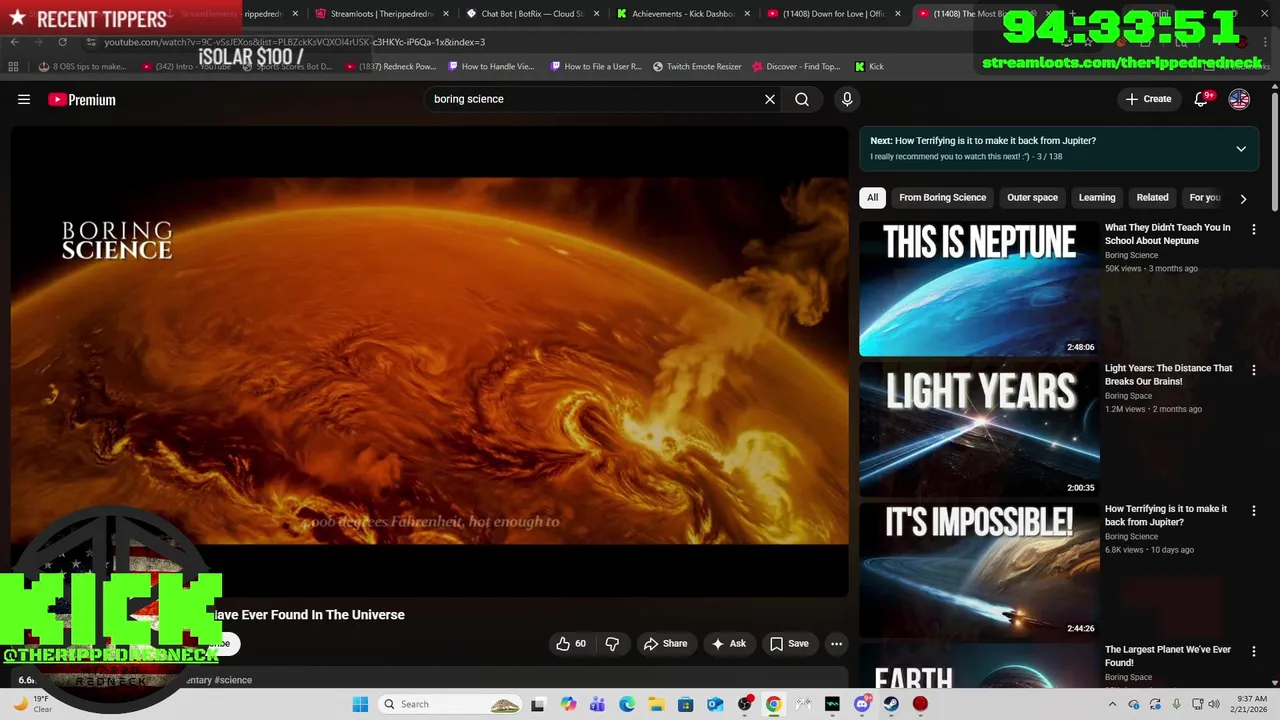Share the video
The image size is (1280, 720).
click(665, 644)
